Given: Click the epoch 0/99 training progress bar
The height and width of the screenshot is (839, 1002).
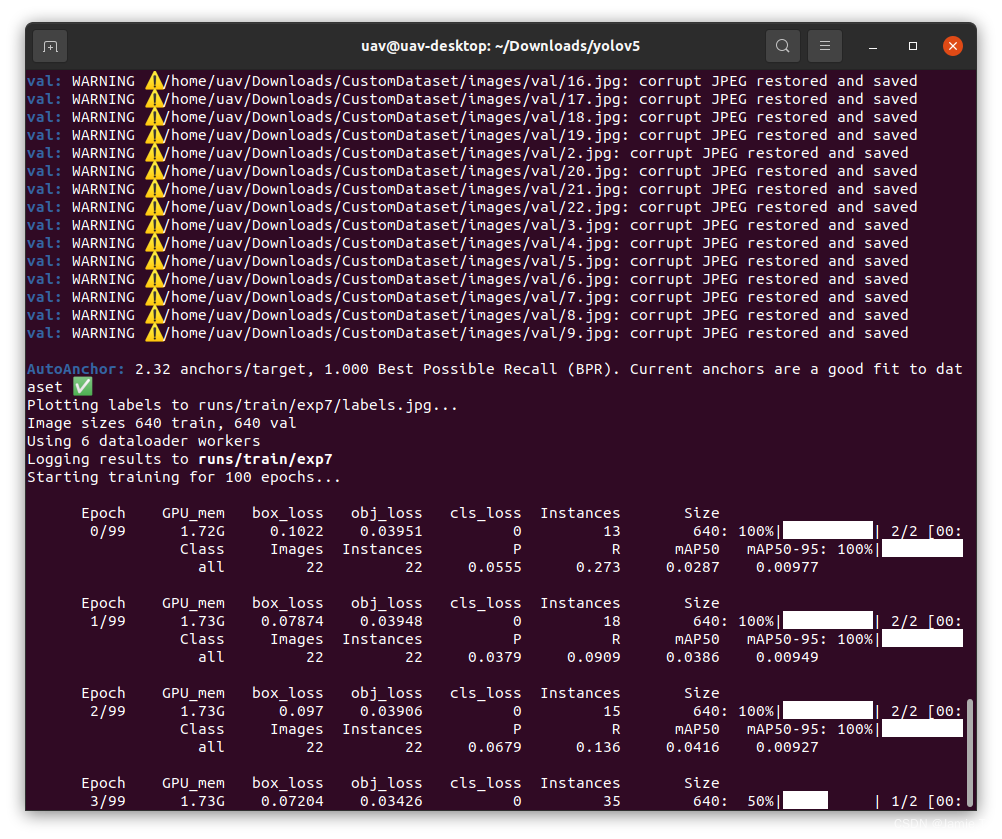Looking at the screenshot, I should pyautogui.click(x=828, y=530).
